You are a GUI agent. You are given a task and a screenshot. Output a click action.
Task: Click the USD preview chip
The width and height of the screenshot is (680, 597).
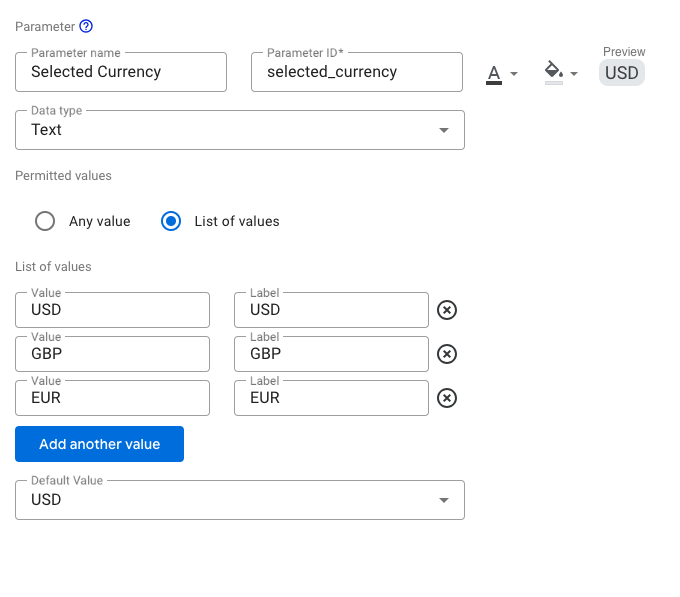click(622, 73)
